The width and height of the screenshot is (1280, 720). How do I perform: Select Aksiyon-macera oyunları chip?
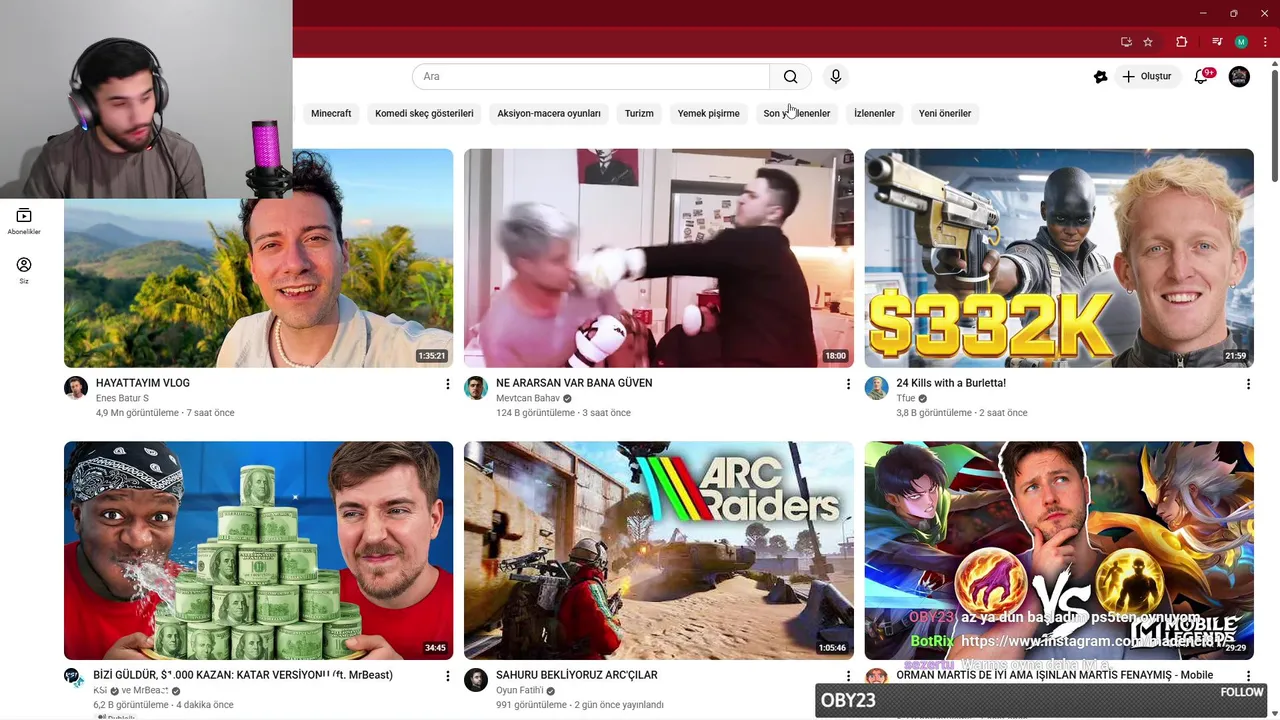(x=549, y=113)
